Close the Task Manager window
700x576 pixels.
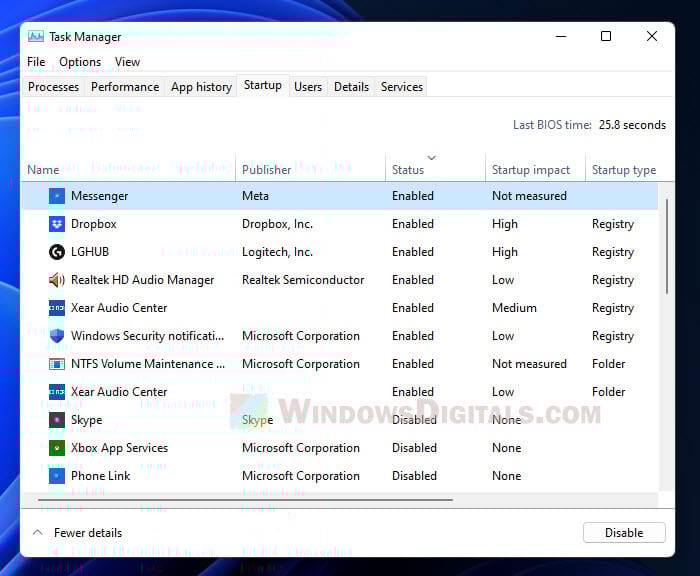tap(652, 36)
